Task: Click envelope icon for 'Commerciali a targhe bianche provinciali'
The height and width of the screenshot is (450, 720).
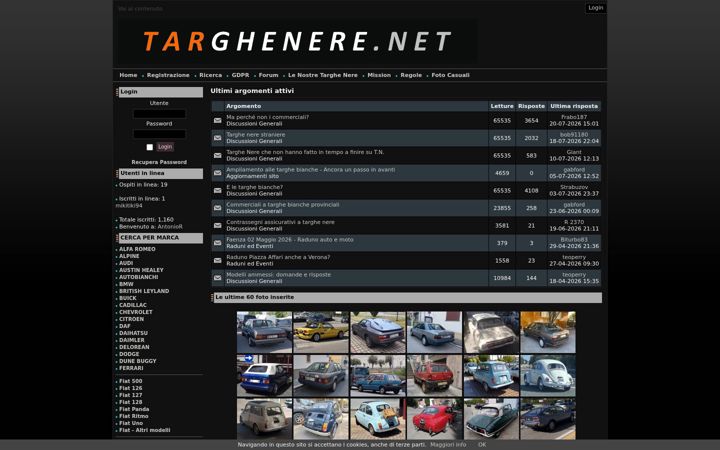Action: [218, 208]
